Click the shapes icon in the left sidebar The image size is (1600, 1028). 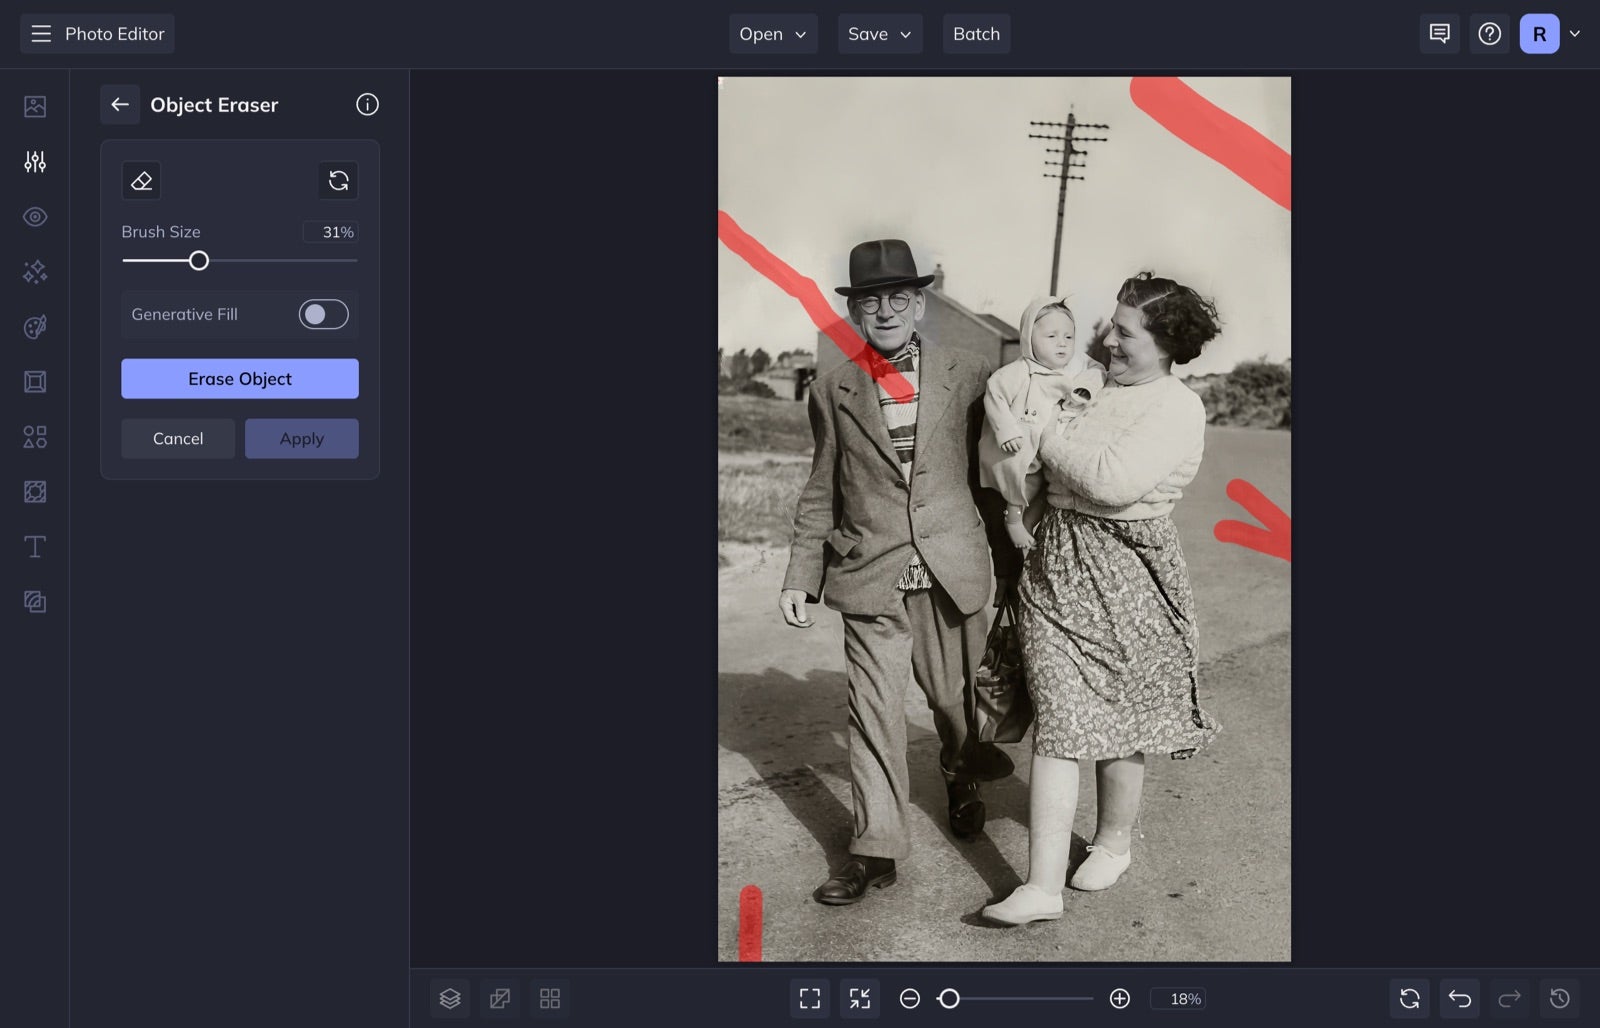tap(35, 437)
